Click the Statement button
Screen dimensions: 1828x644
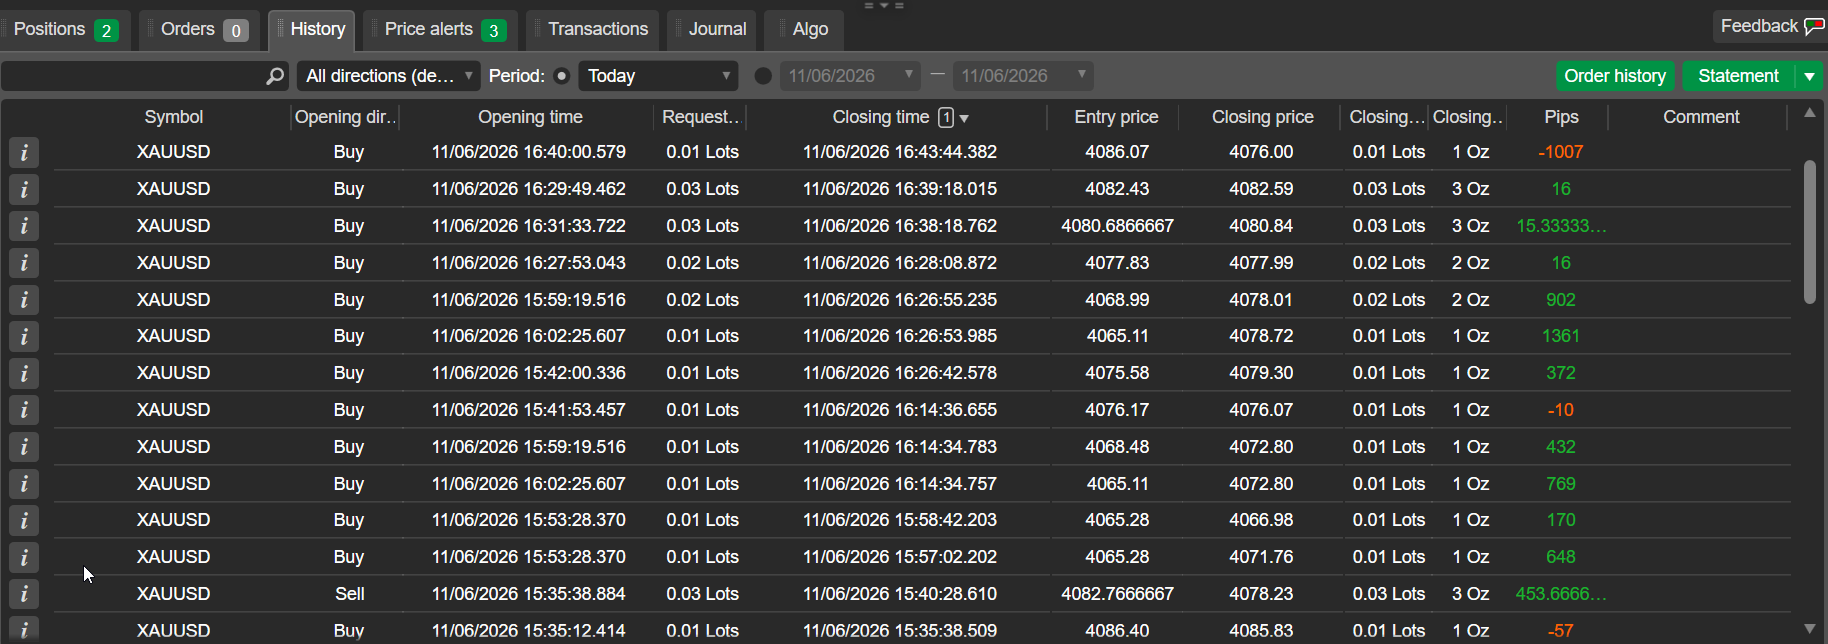tap(1739, 76)
